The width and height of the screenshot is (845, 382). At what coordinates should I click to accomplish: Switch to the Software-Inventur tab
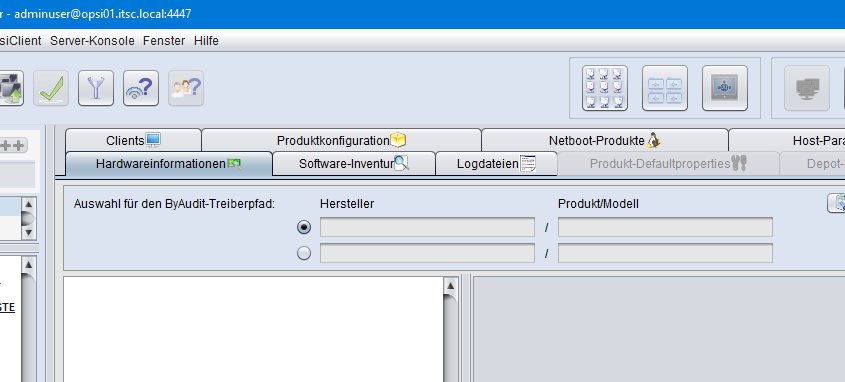pyautogui.click(x=354, y=164)
